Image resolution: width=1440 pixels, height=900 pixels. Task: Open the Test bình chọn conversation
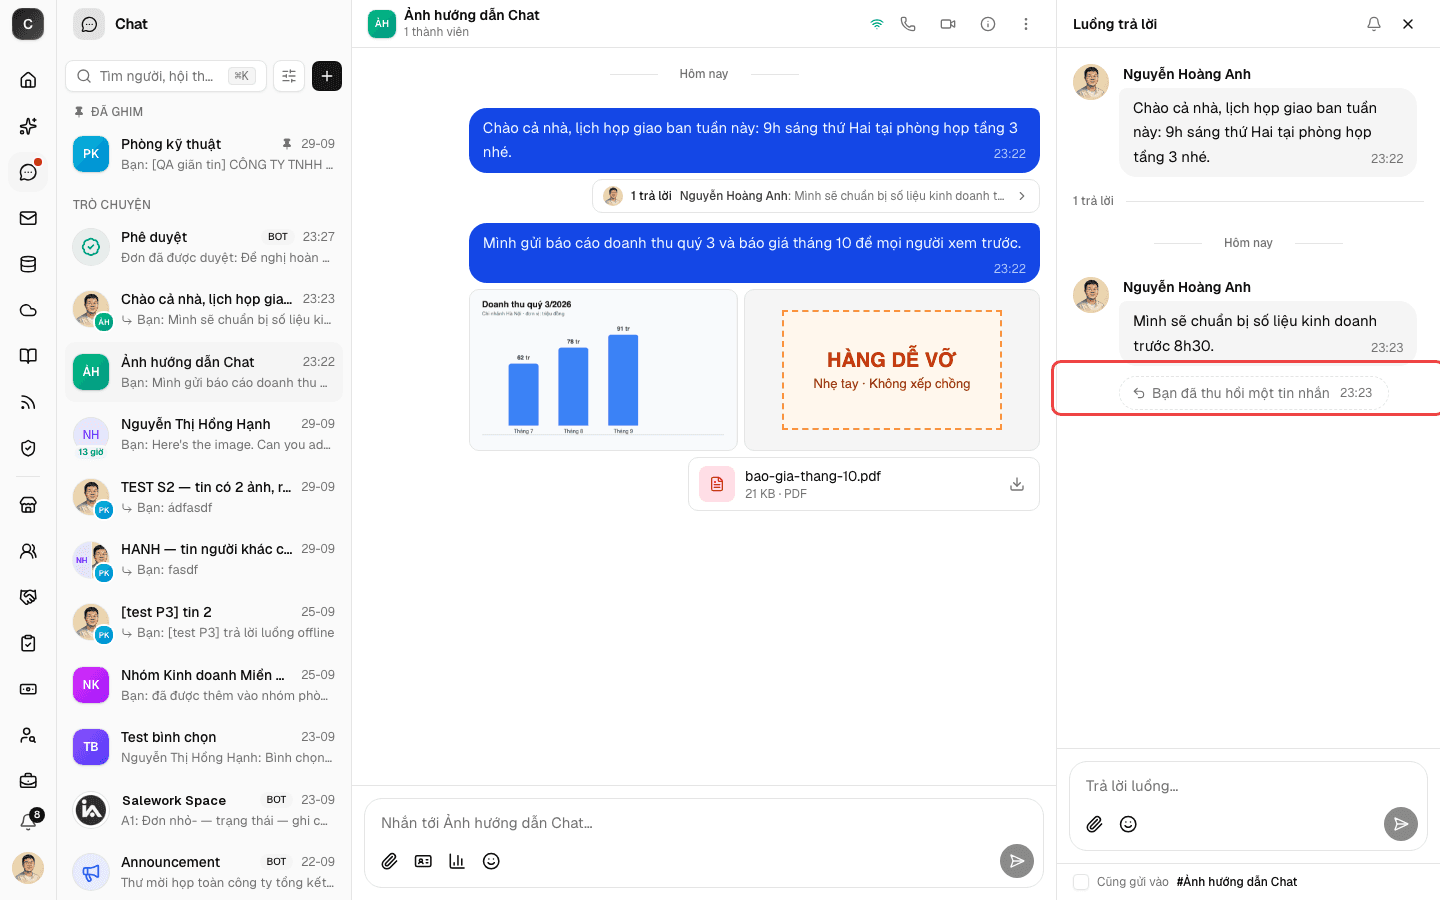(204, 747)
